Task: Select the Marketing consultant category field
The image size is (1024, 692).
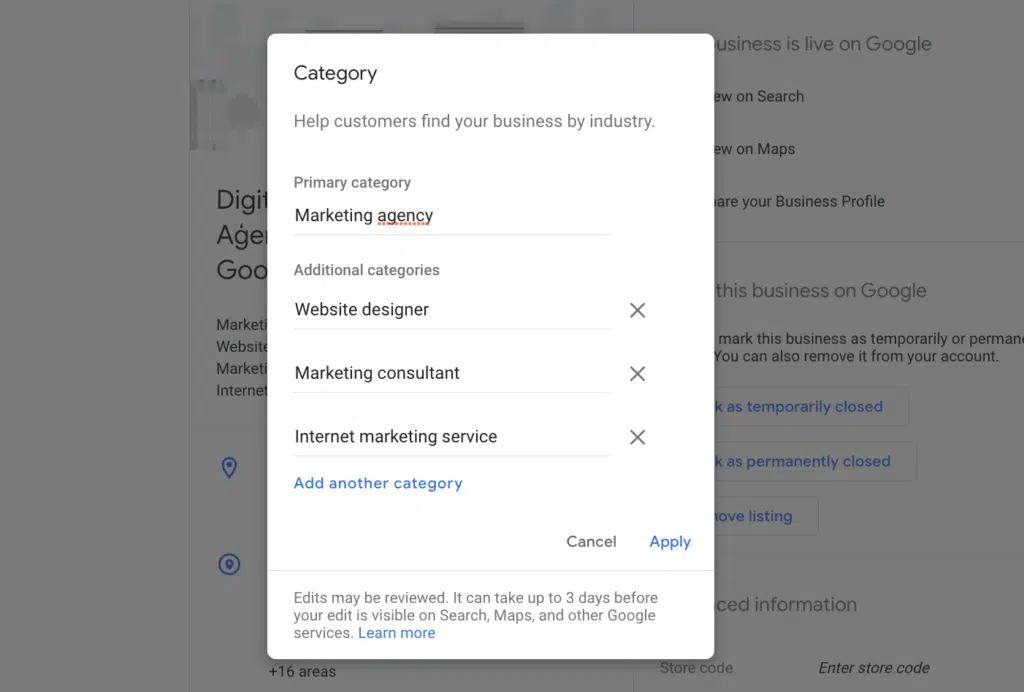Action: click(451, 373)
